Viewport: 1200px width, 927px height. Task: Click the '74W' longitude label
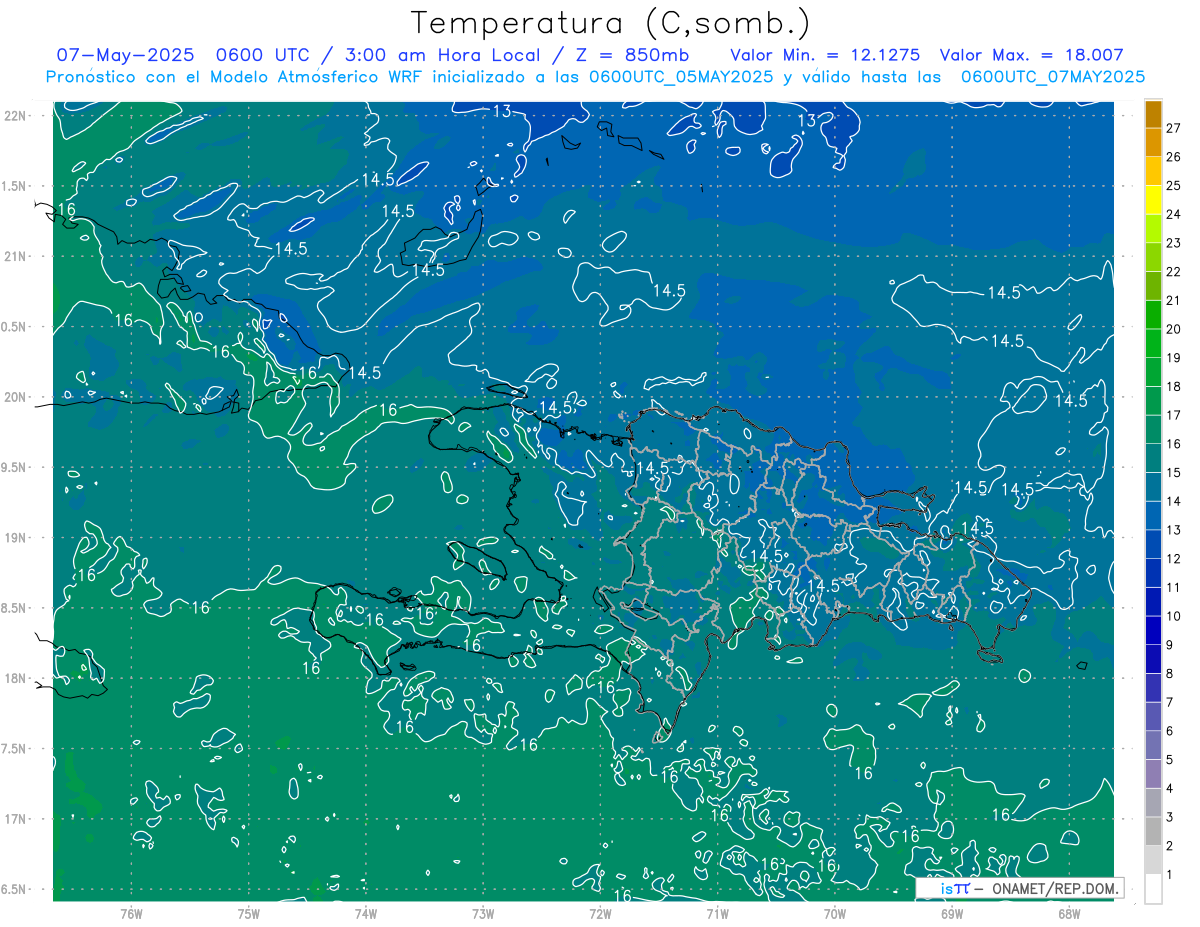[x=366, y=913]
